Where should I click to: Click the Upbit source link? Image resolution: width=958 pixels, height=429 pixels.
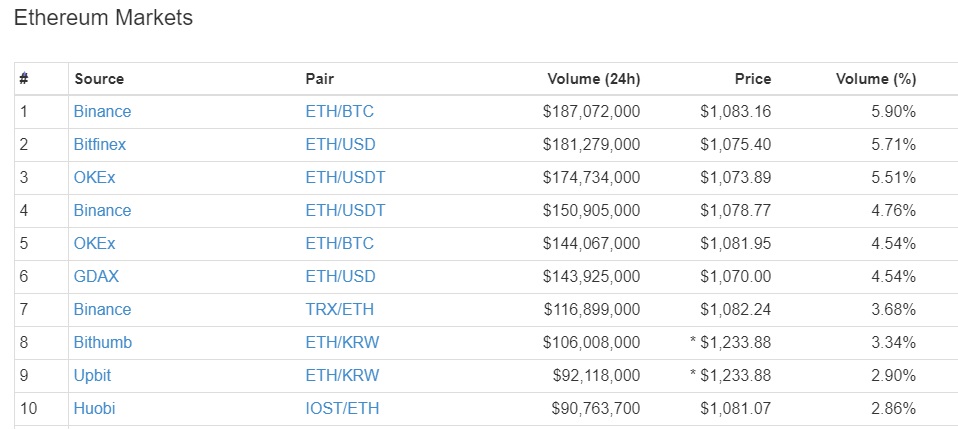[92, 376]
